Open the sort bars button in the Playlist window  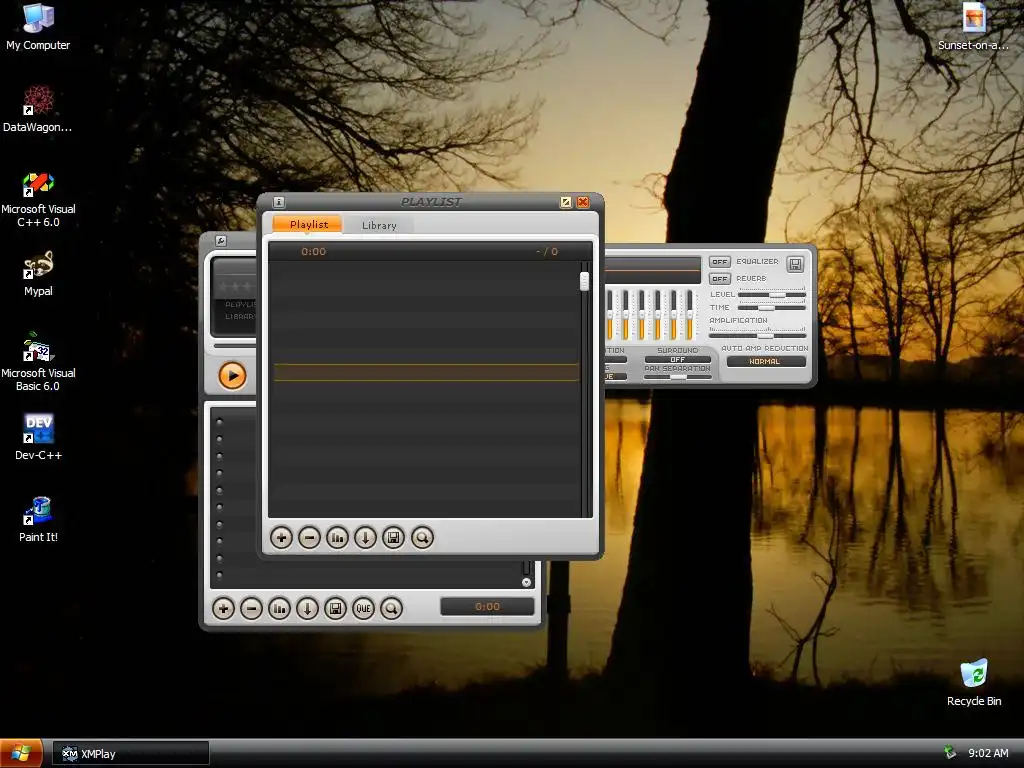(x=338, y=537)
